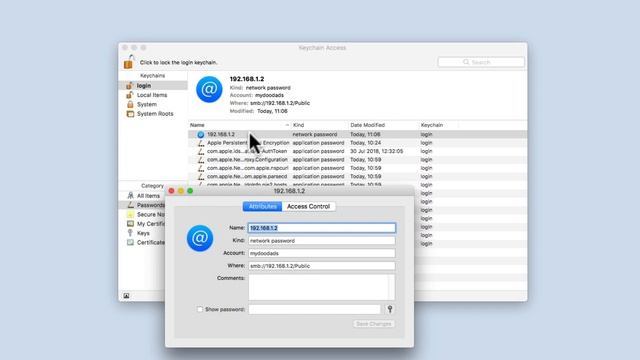
Task: Minimize the 192.168.1.2 dialog window
Action: [181, 191]
